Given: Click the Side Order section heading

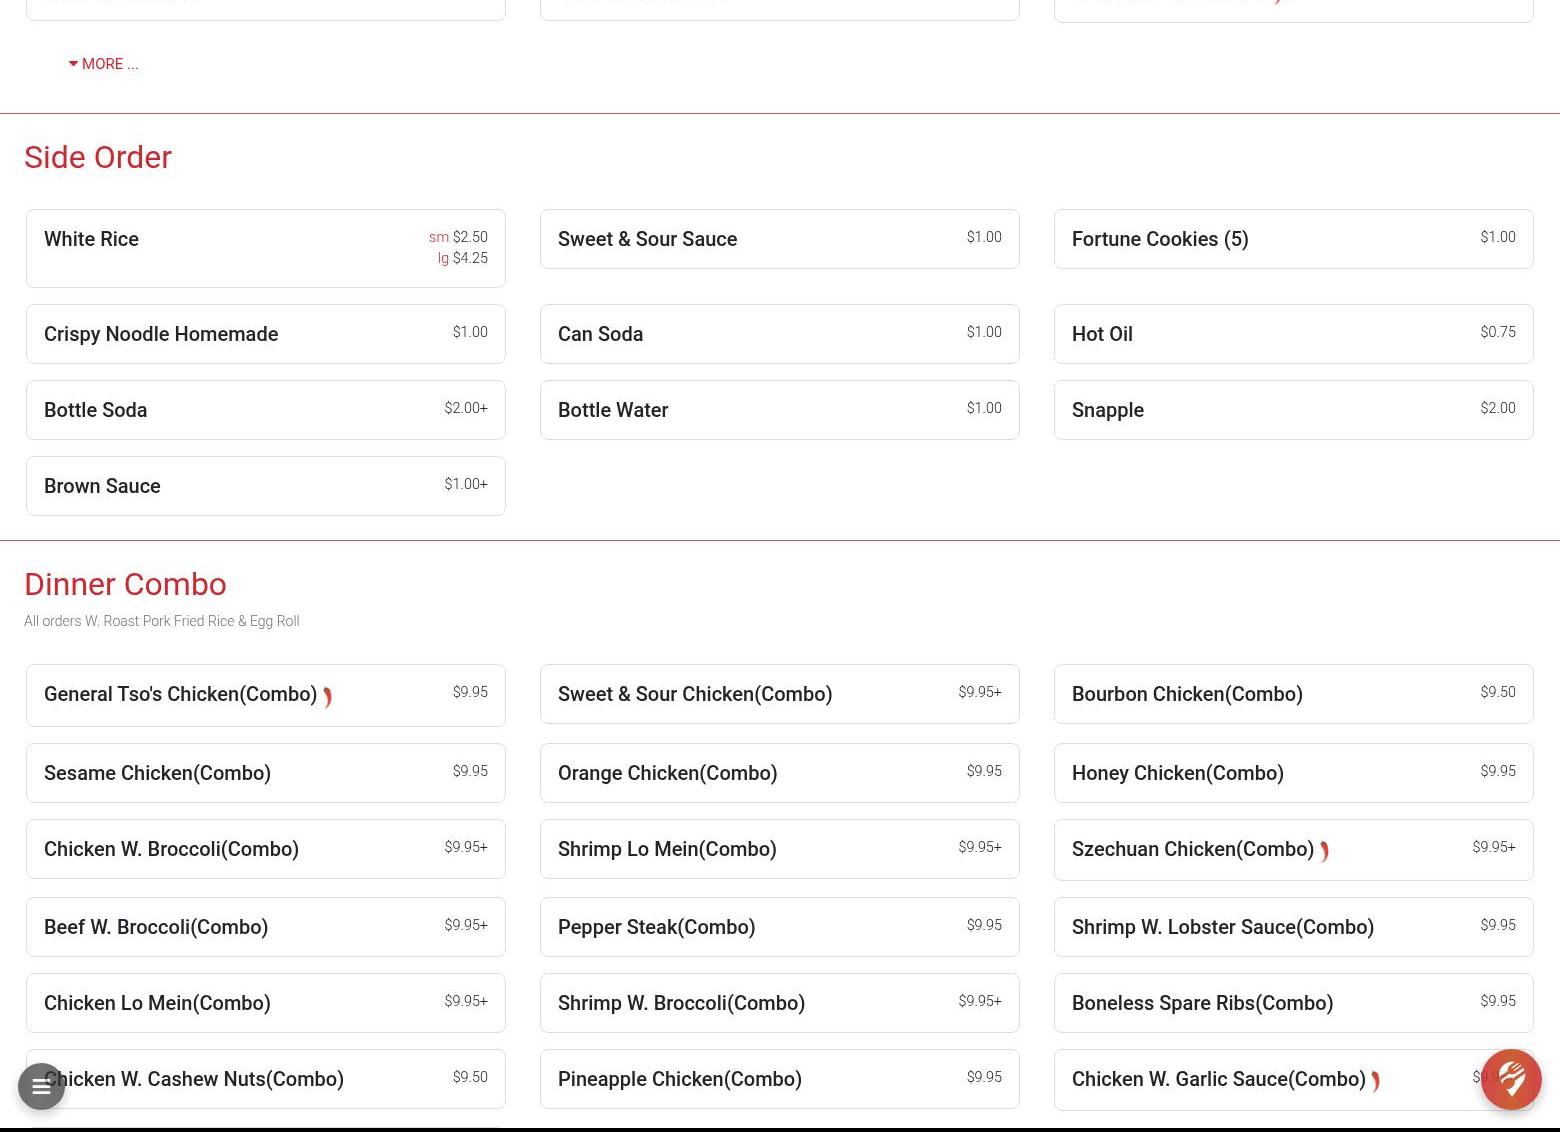Looking at the screenshot, I should click(98, 157).
